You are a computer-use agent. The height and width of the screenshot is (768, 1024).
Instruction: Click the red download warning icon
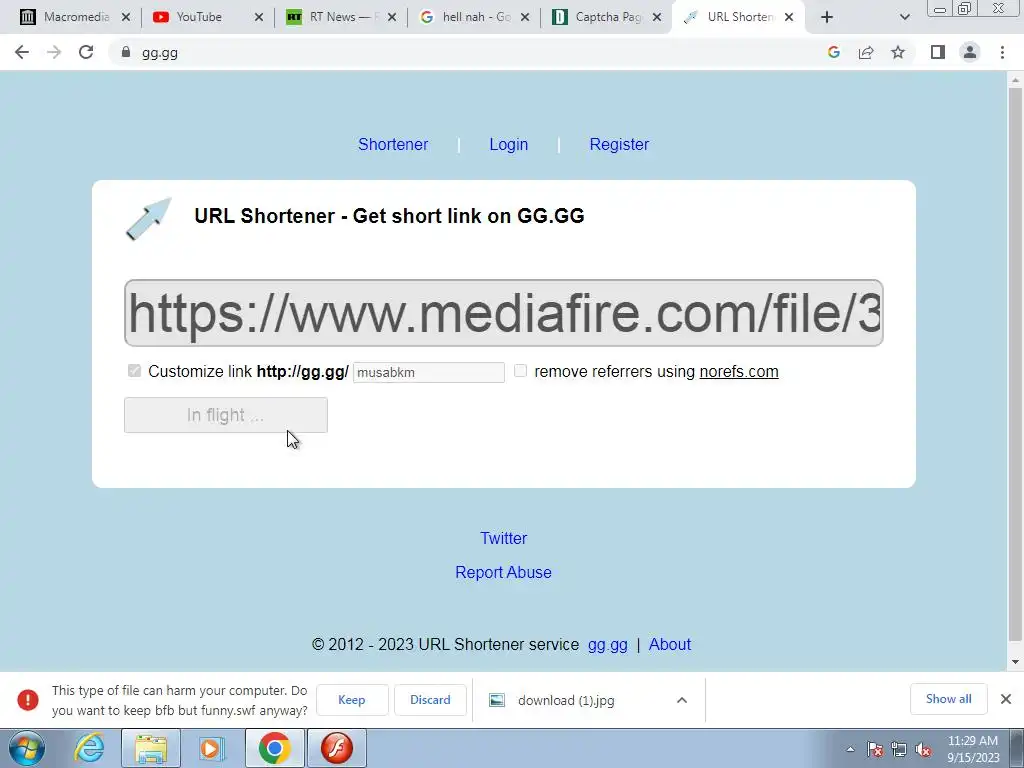(27, 700)
